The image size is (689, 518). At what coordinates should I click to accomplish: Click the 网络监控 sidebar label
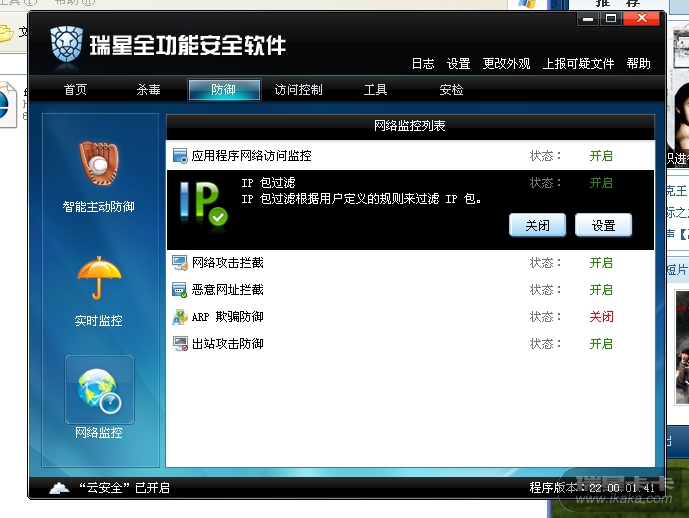pyautogui.click(x=98, y=433)
